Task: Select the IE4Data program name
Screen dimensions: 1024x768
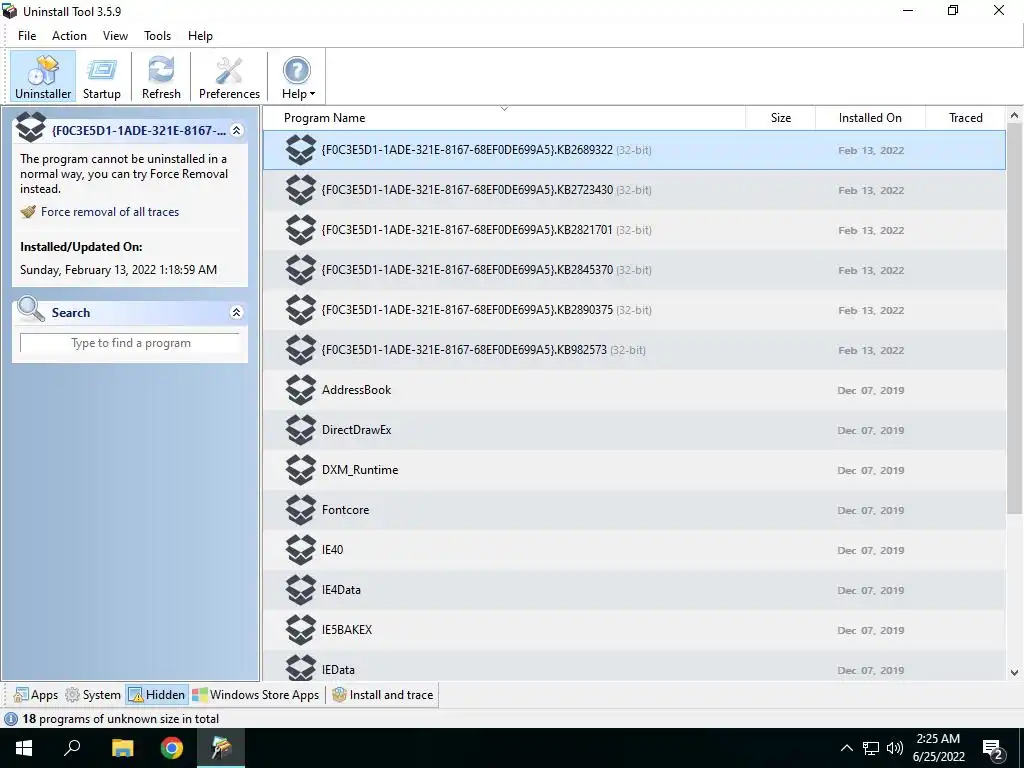Action: (341, 590)
